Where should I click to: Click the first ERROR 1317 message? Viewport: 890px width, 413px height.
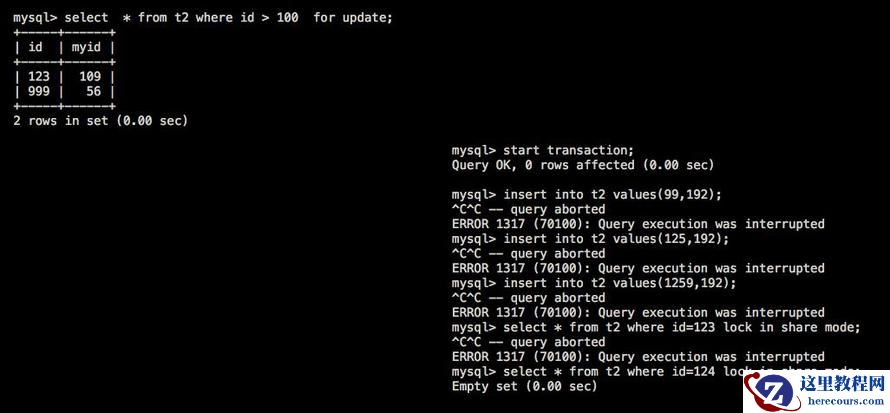(x=638, y=224)
